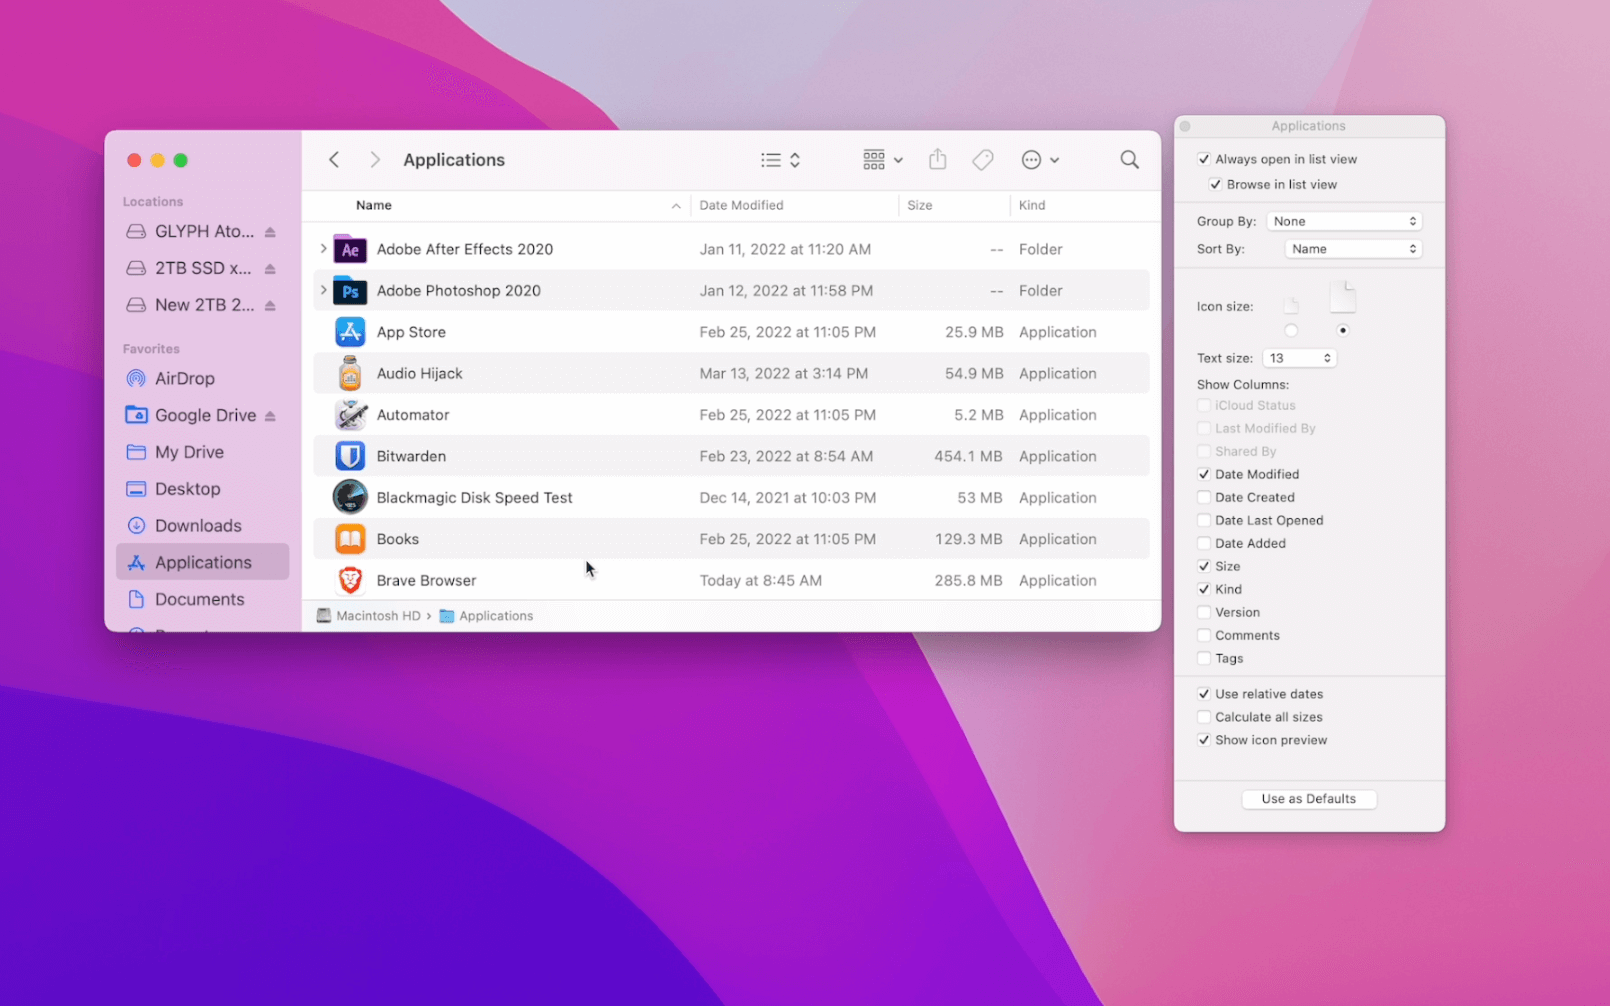Open the ellipsis Action menu
The width and height of the screenshot is (1610, 1006).
click(x=1040, y=160)
